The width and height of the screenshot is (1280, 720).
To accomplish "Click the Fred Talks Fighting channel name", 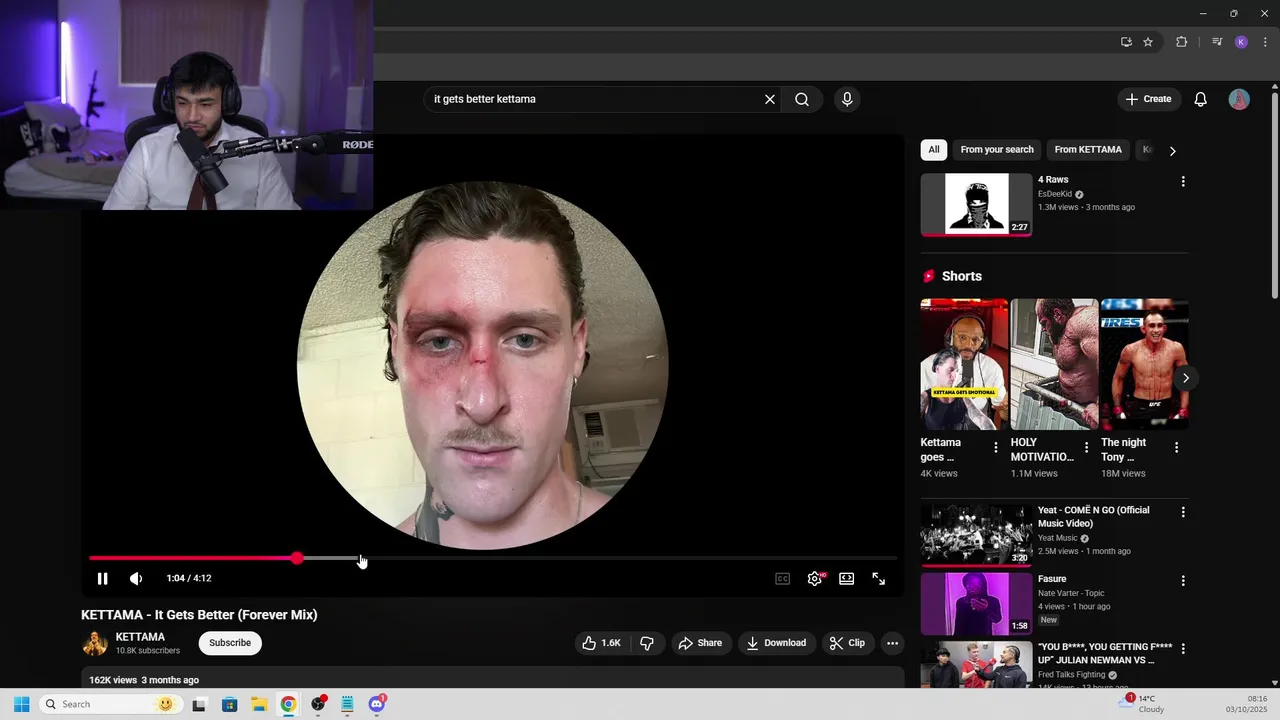I will [x=1072, y=675].
